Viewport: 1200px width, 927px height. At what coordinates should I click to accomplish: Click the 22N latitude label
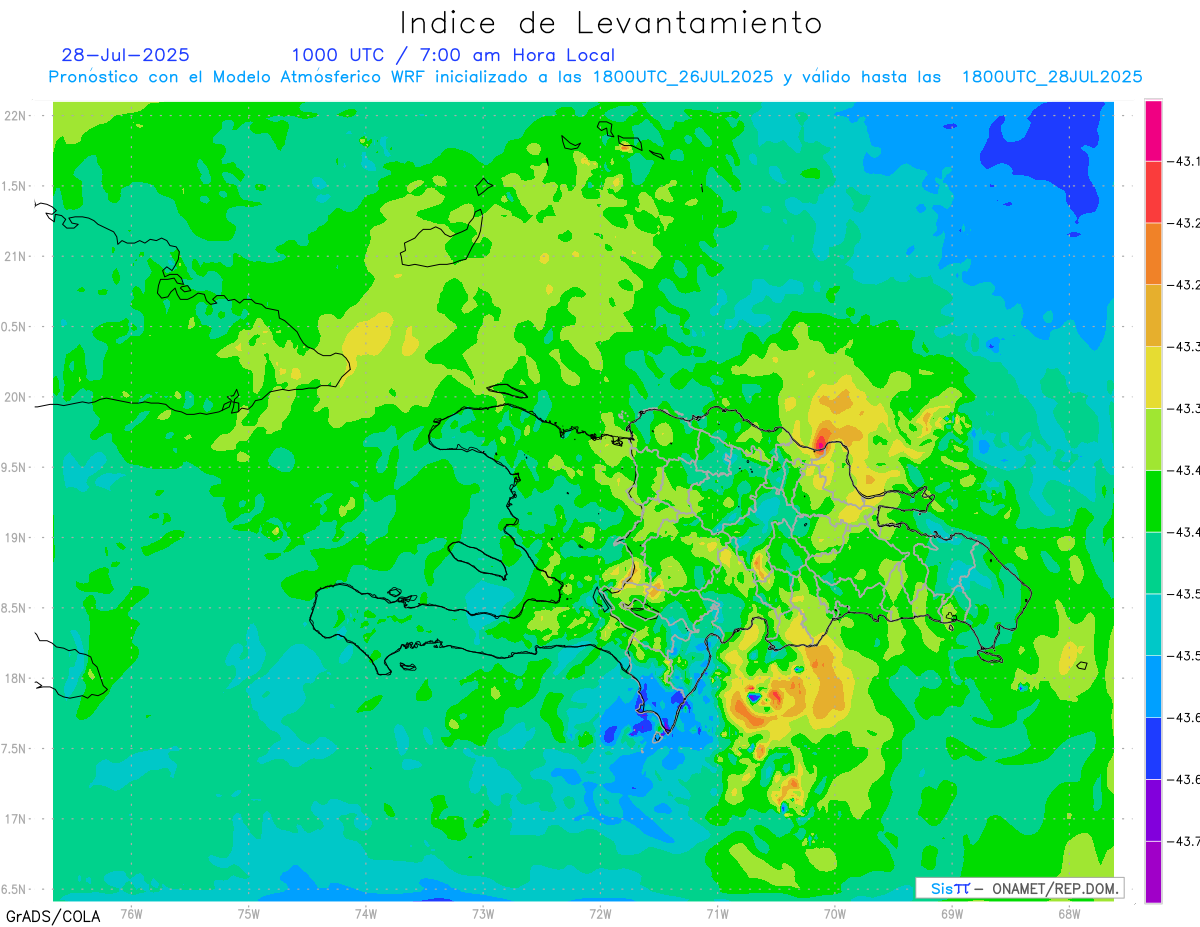coord(16,116)
